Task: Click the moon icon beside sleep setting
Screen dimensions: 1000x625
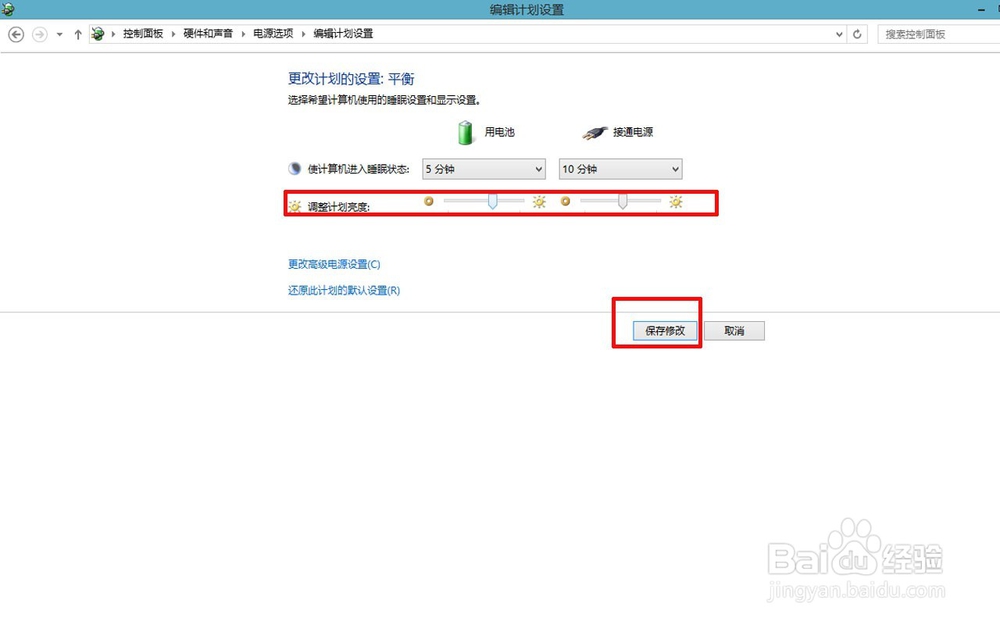Action: tap(295, 168)
